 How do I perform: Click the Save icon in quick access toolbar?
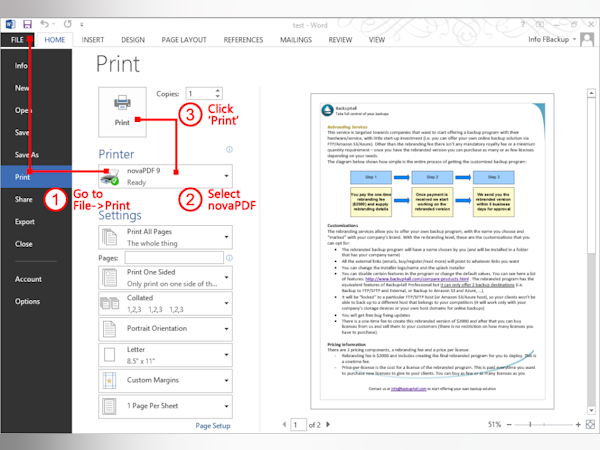(x=27, y=25)
